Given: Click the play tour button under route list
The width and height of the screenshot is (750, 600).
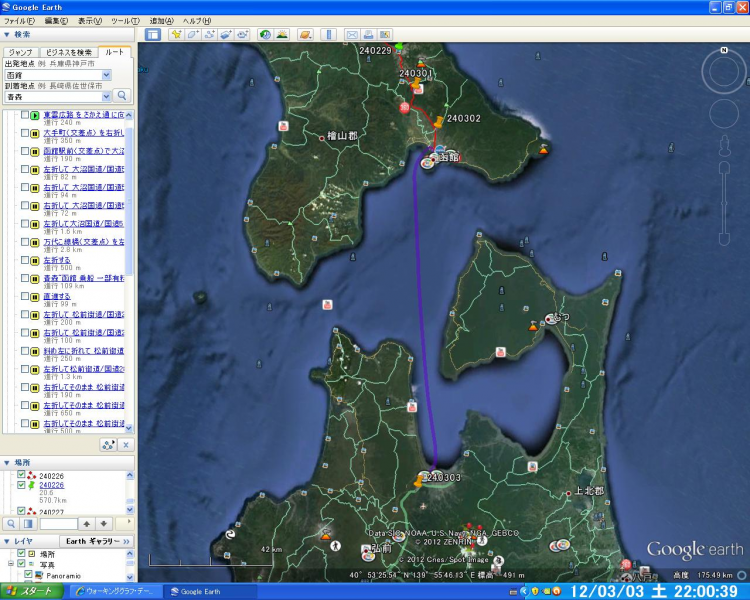Looking at the screenshot, I should 109,445.
